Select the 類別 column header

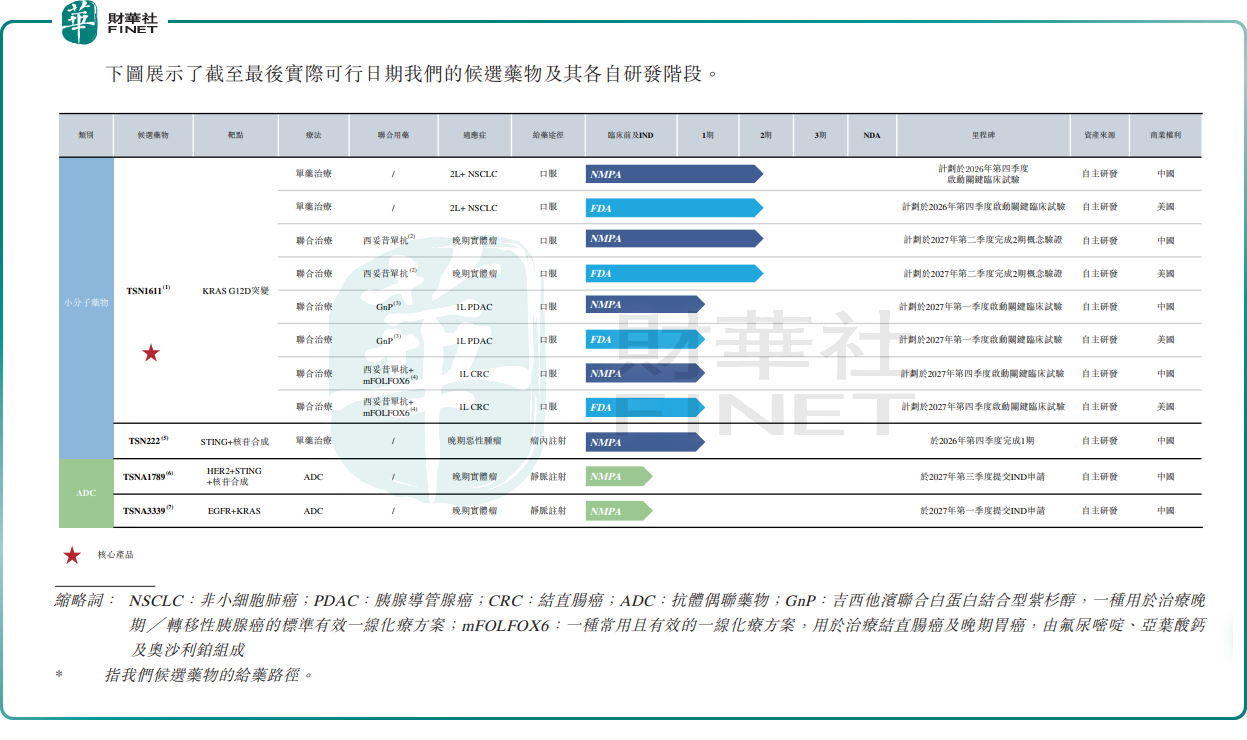[86, 135]
